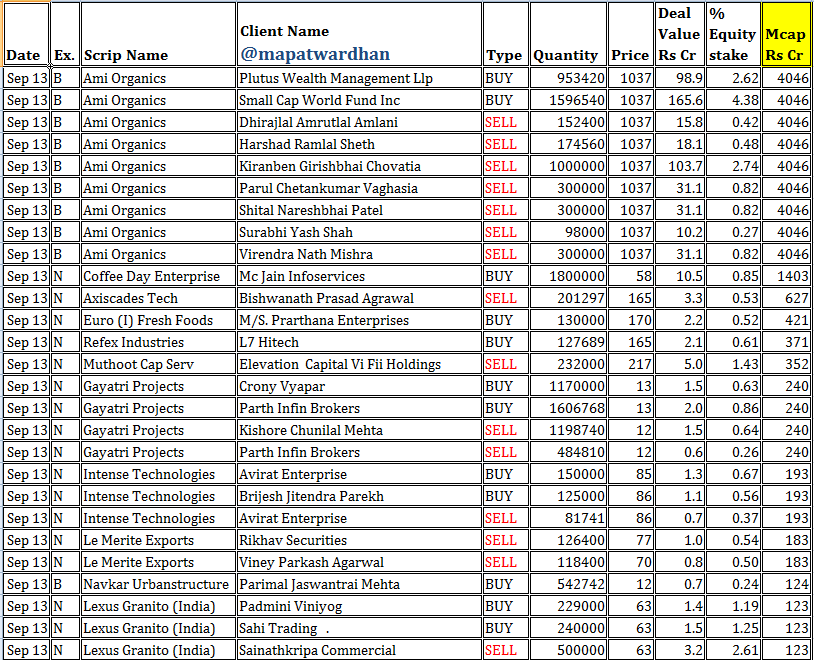Select cell Viney Parkash Agarwal
This screenshot has height=660, width=814.
(359, 562)
